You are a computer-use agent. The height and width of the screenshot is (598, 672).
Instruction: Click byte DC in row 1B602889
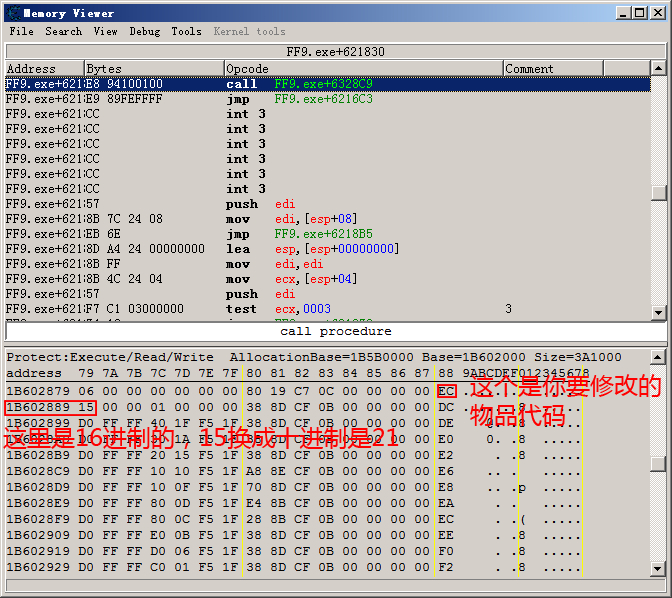[446, 407]
